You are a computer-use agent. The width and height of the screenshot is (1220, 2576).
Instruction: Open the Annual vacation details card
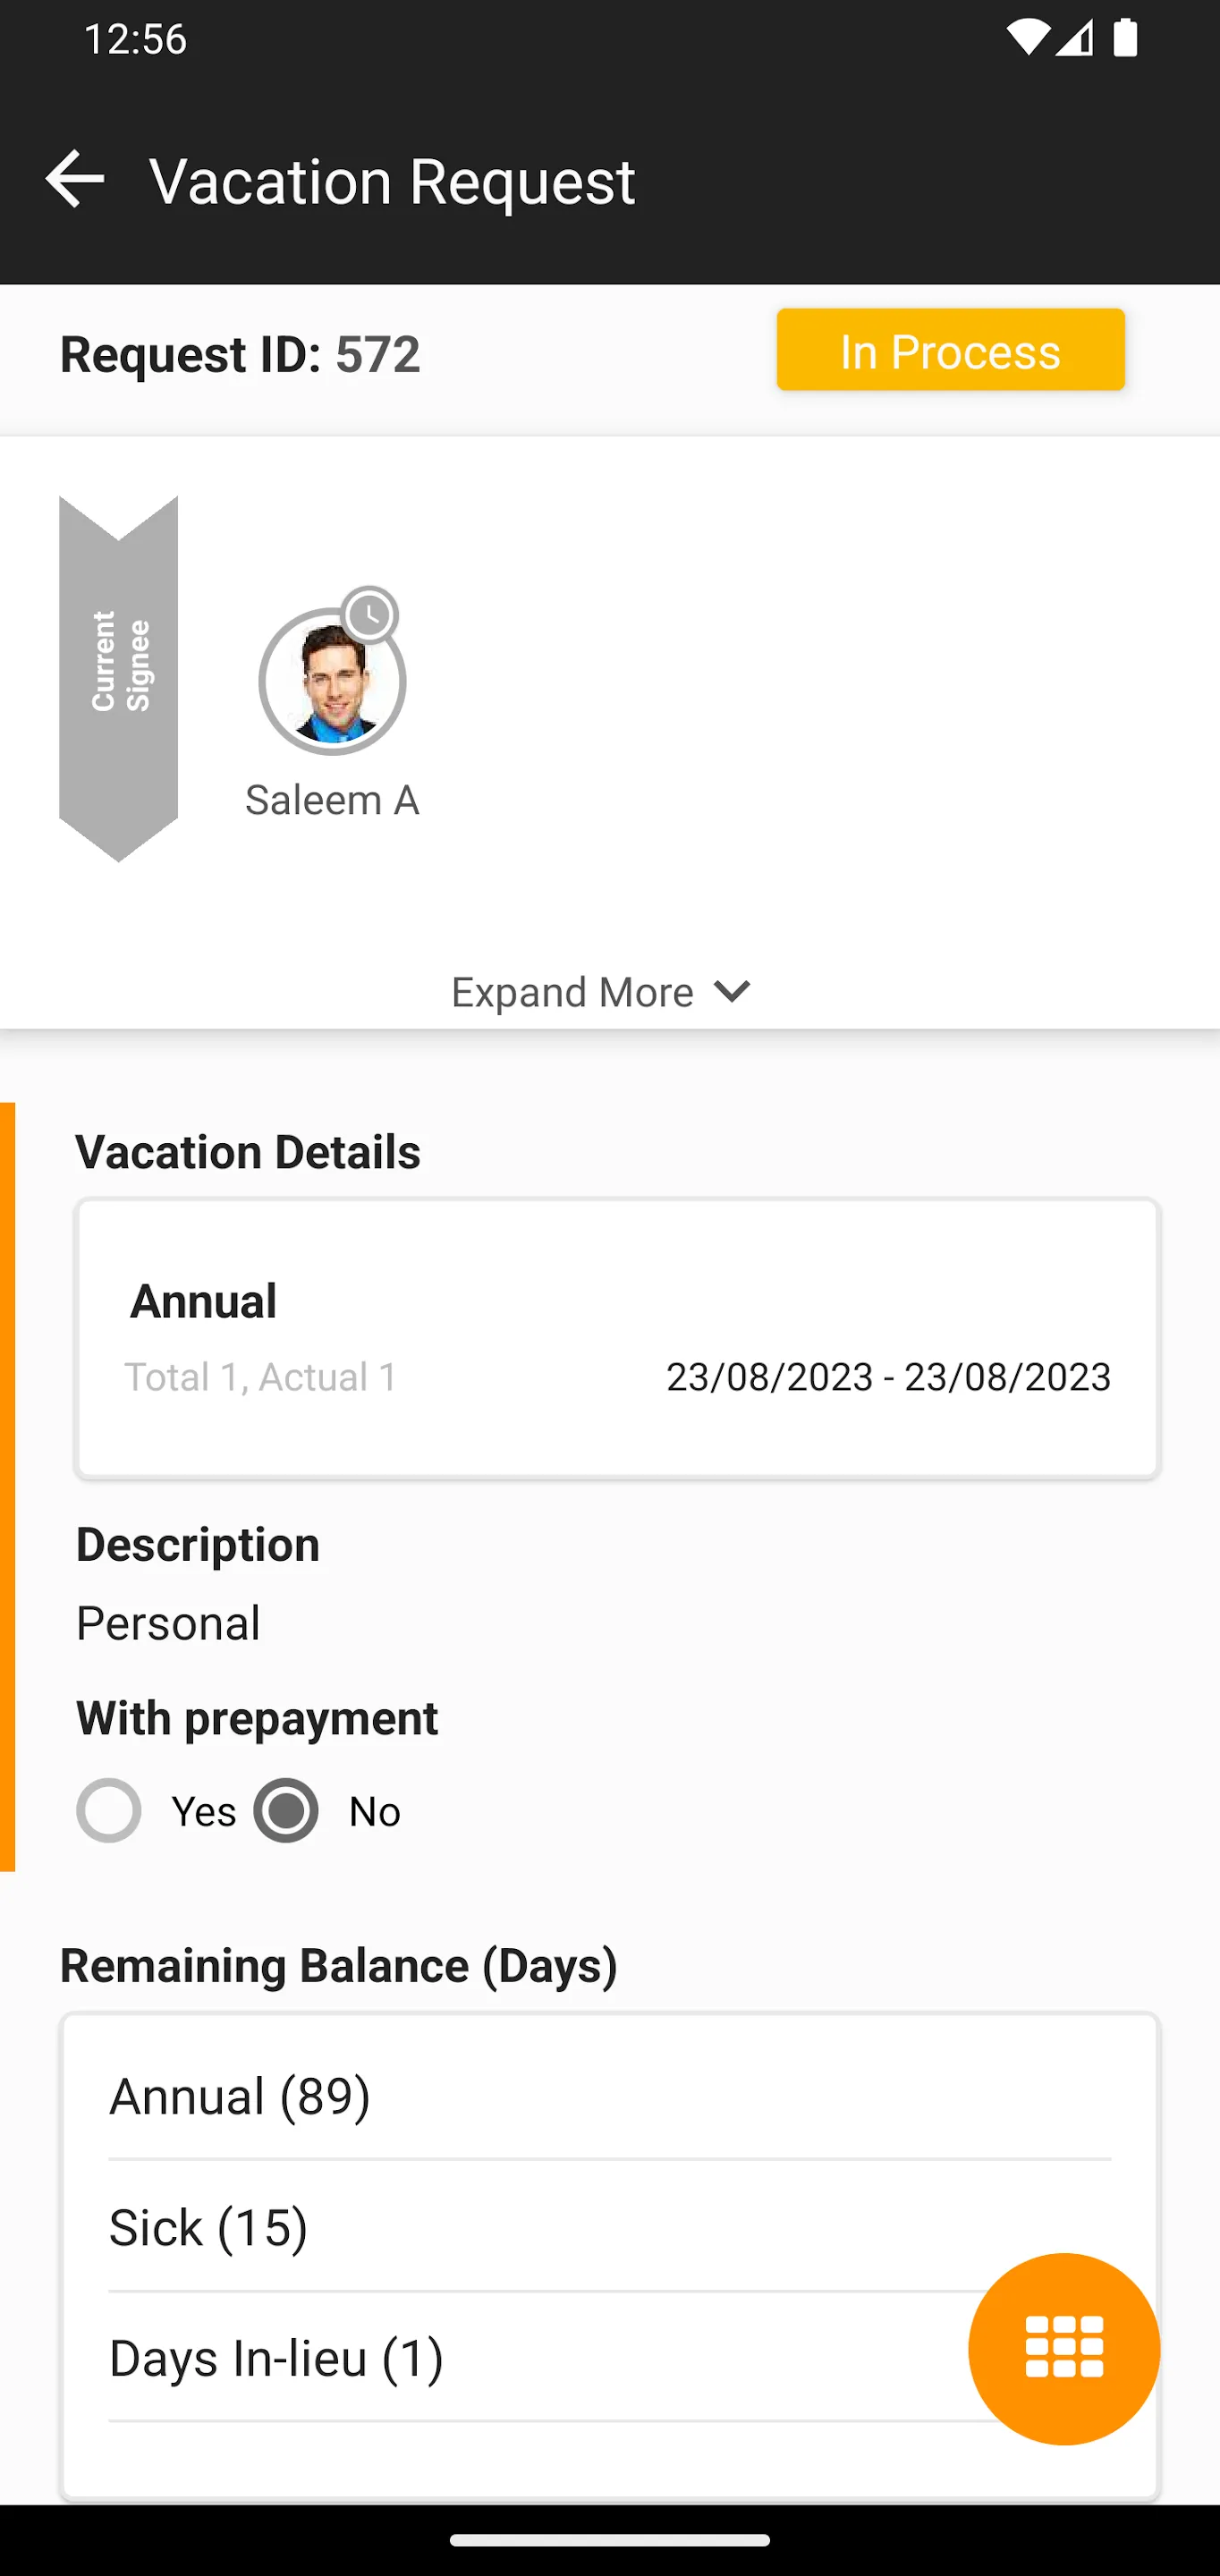click(x=617, y=1337)
